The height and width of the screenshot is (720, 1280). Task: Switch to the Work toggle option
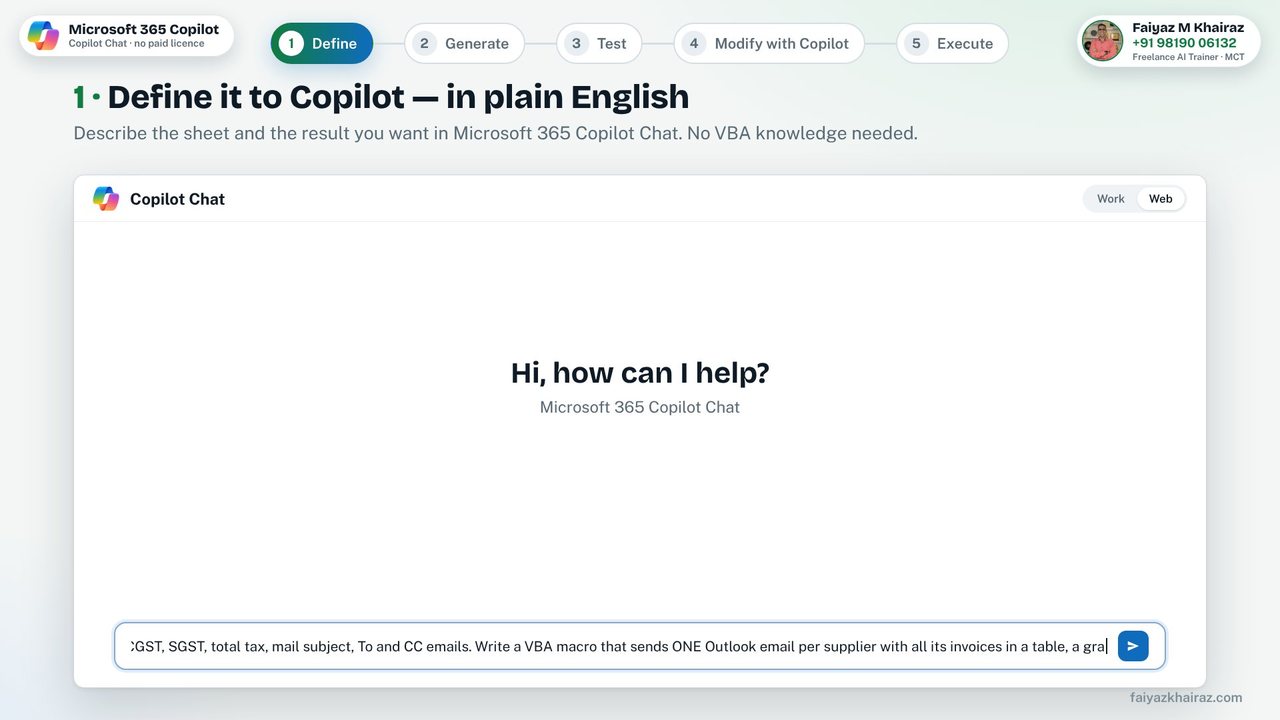pos(1111,199)
